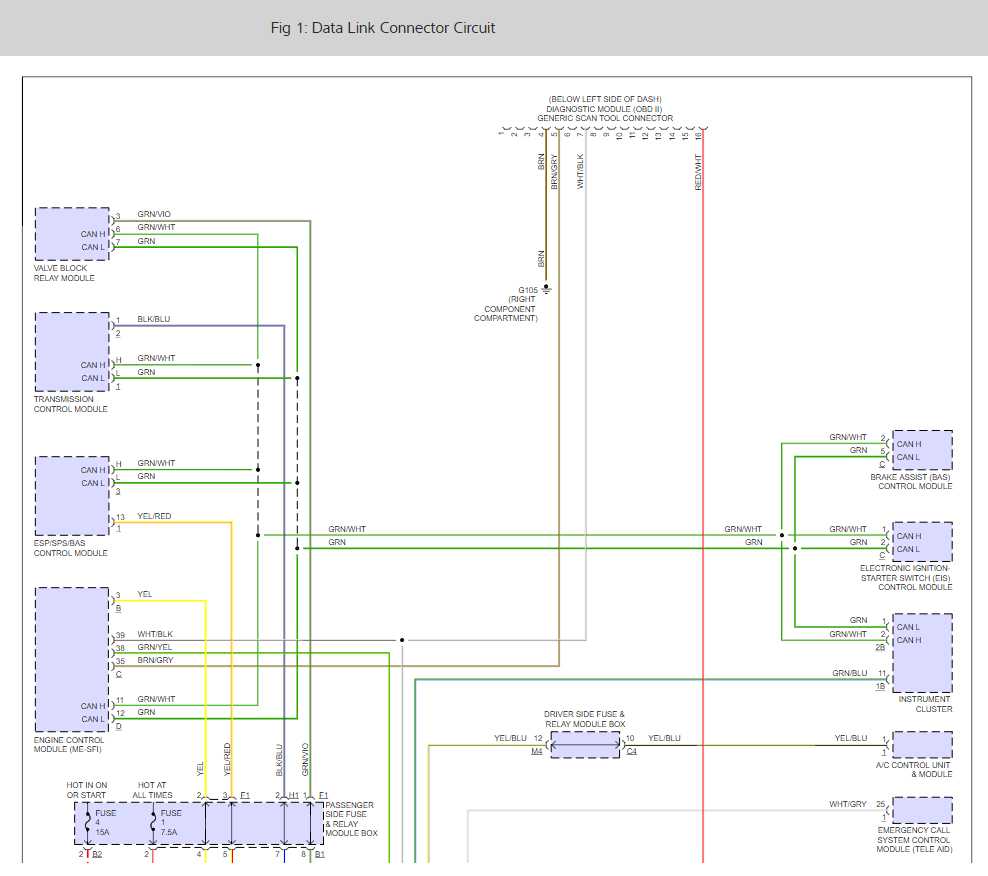Click the Passenger Side Fuse & Relay Module Box label

[351, 819]
